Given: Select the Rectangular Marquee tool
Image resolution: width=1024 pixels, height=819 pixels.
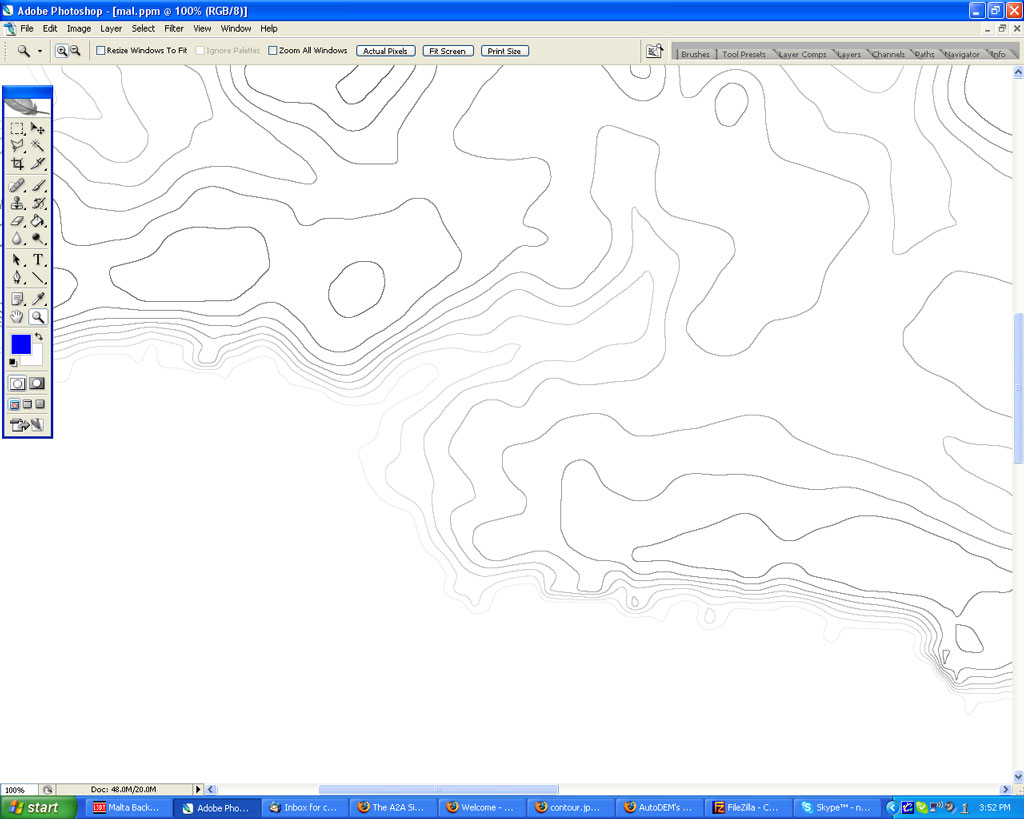Looking at the screenshot, I should click(17, 128).
